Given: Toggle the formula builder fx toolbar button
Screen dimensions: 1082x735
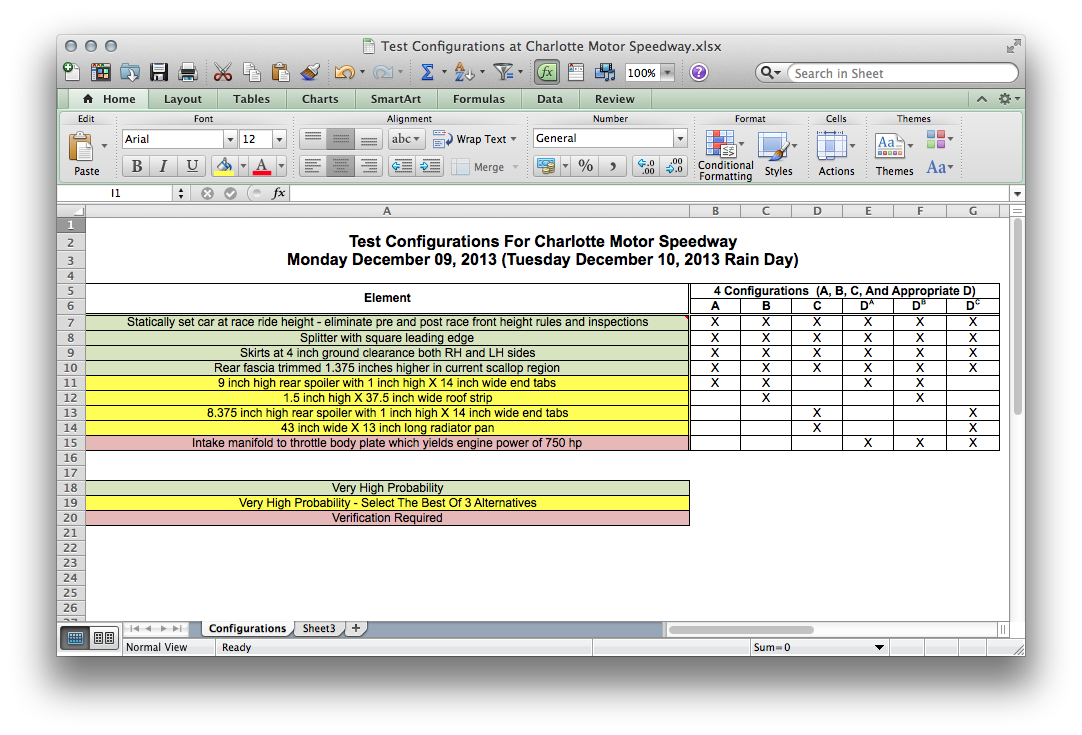Looking at the screenshot, I should [547, 72].
